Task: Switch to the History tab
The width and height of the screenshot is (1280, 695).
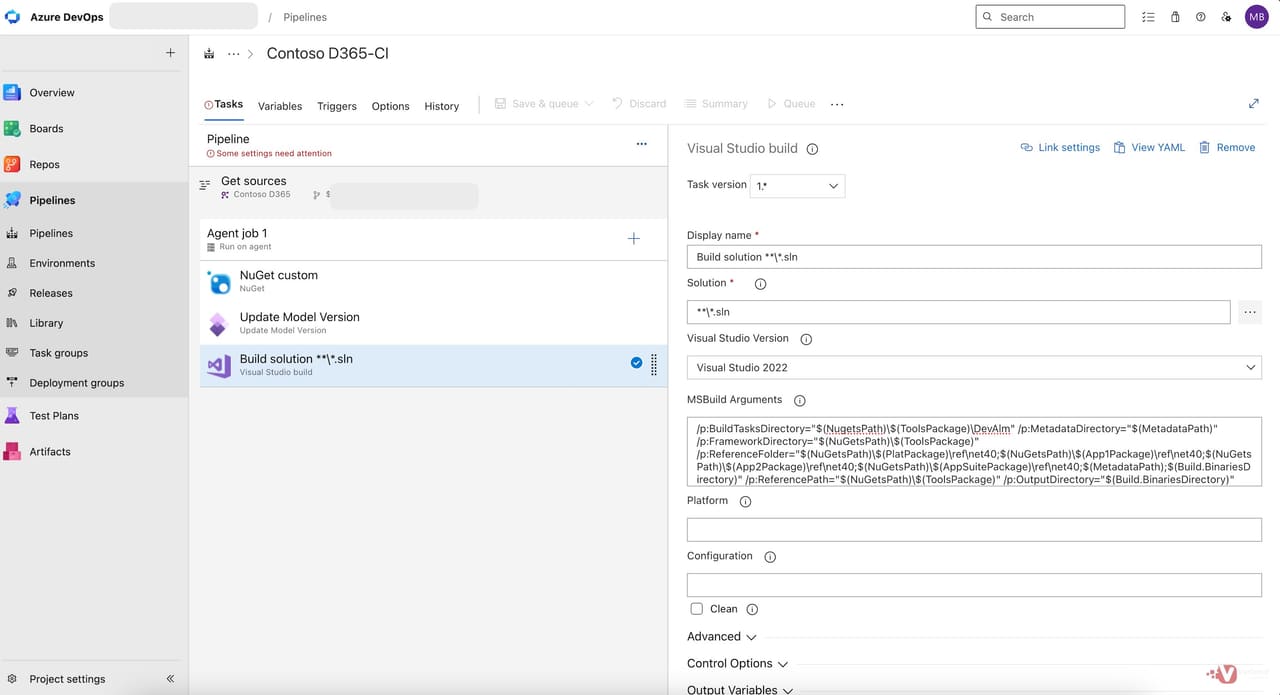Action: coord(441,106)
